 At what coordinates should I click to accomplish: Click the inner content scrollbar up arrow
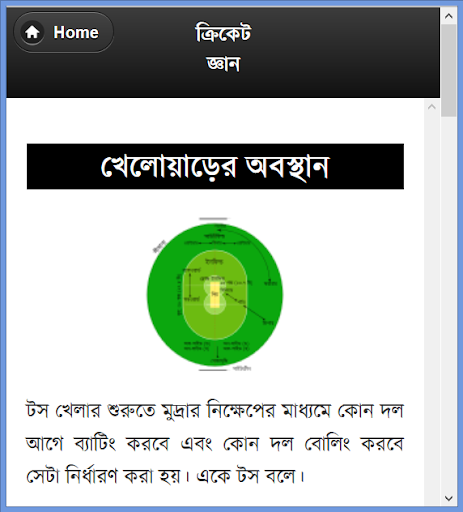[432, 107]
